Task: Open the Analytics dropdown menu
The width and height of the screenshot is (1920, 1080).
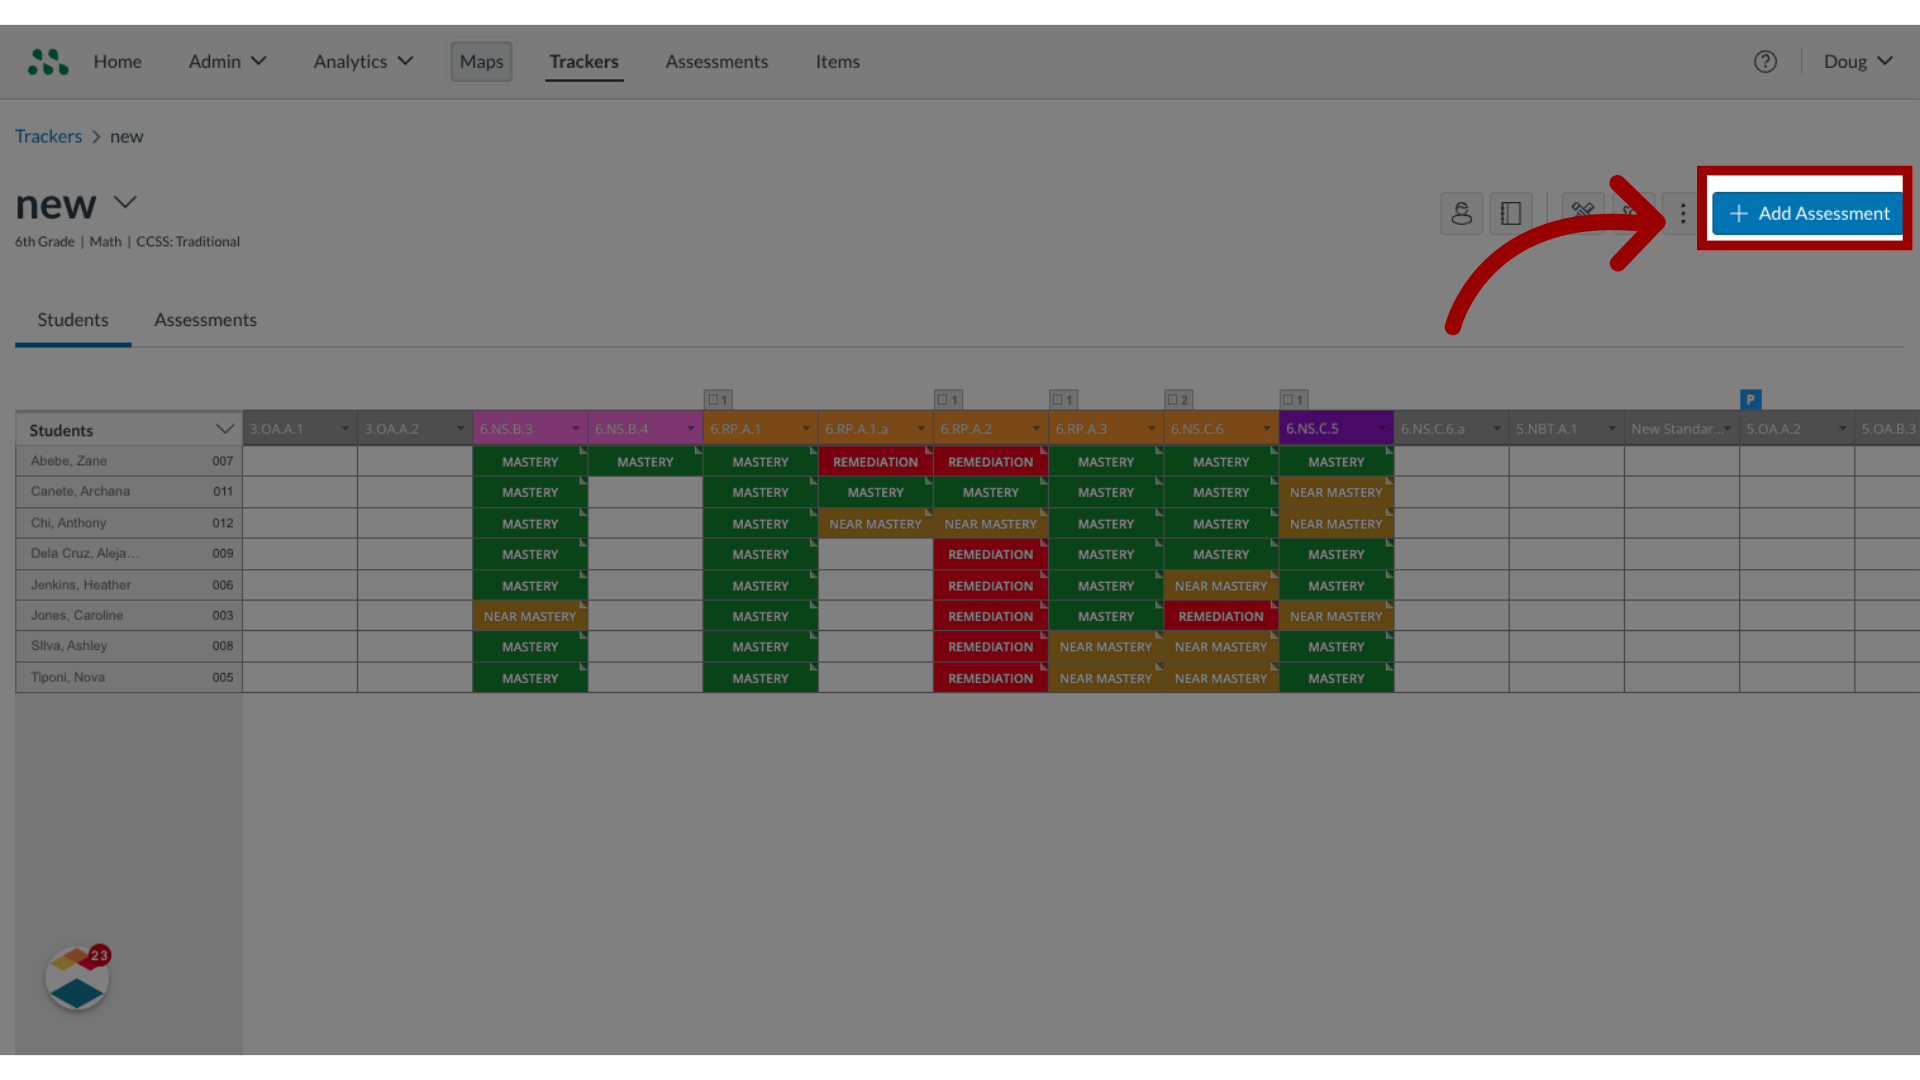Action: (x=364, y=61)
